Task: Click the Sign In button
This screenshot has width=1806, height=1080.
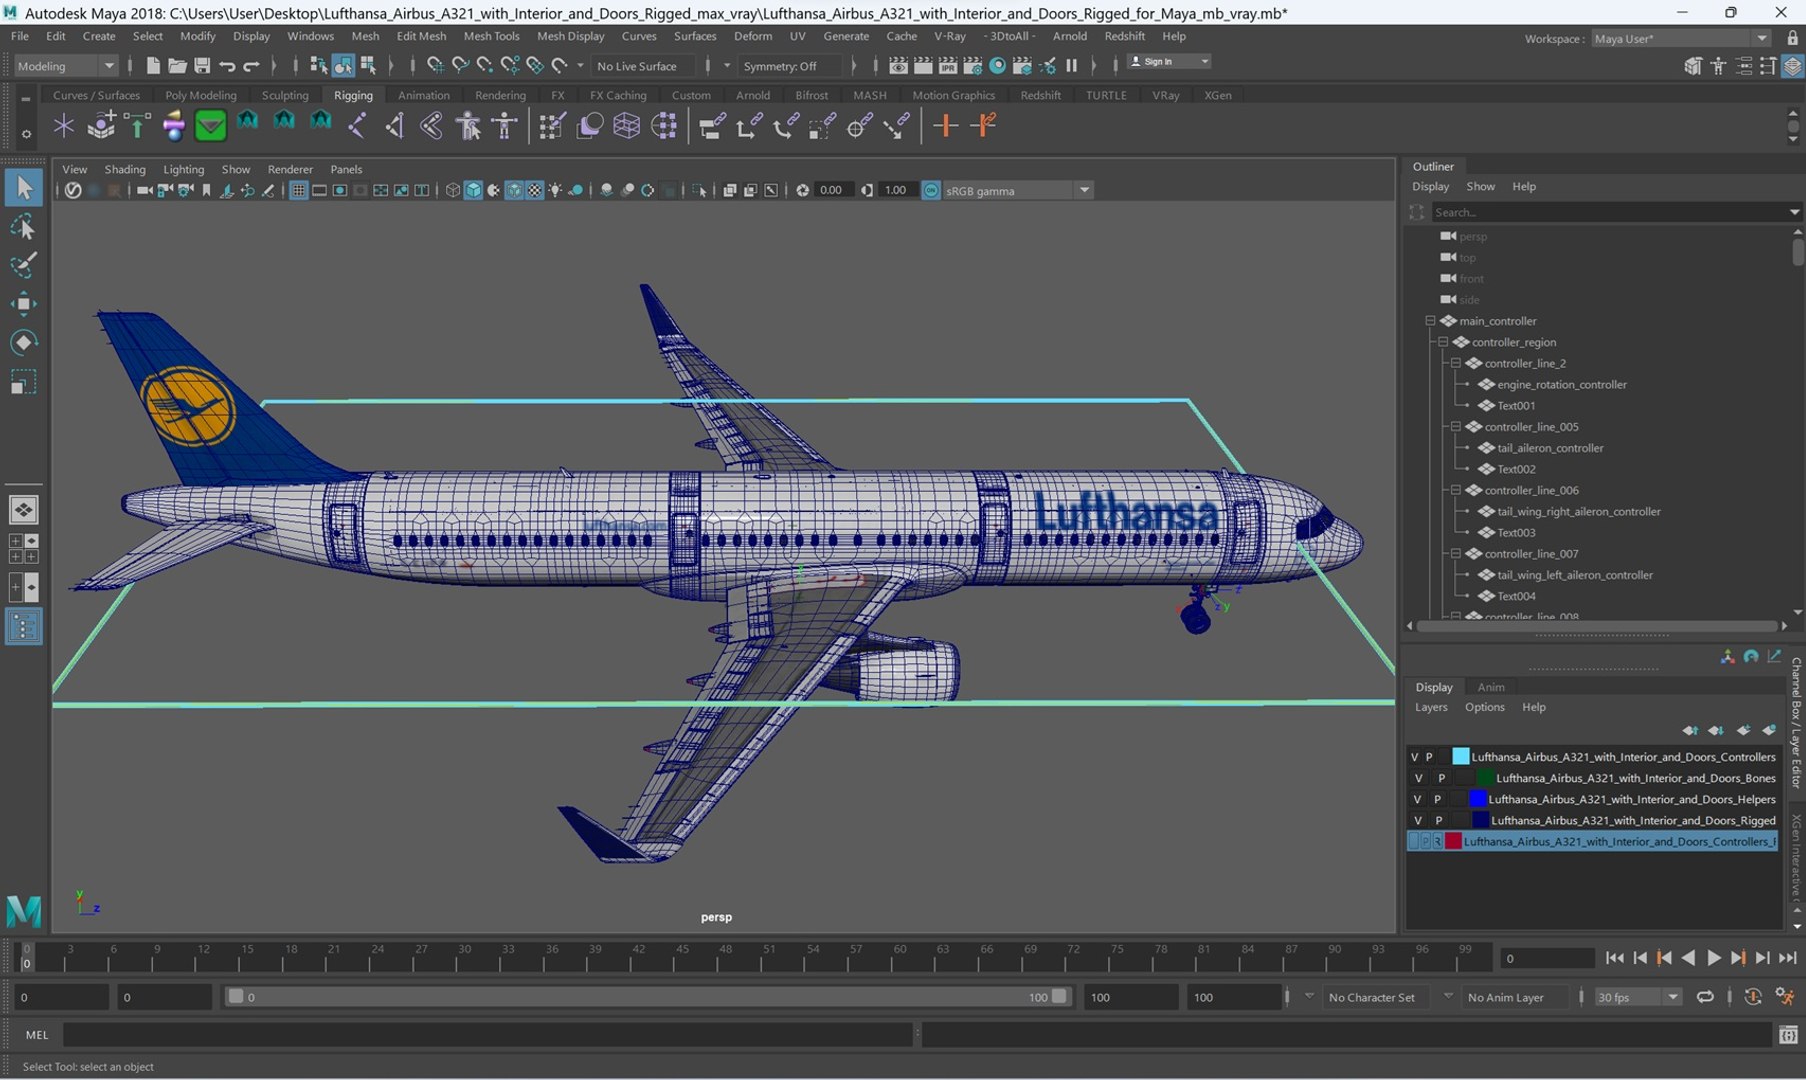Action: point(1167,62)
